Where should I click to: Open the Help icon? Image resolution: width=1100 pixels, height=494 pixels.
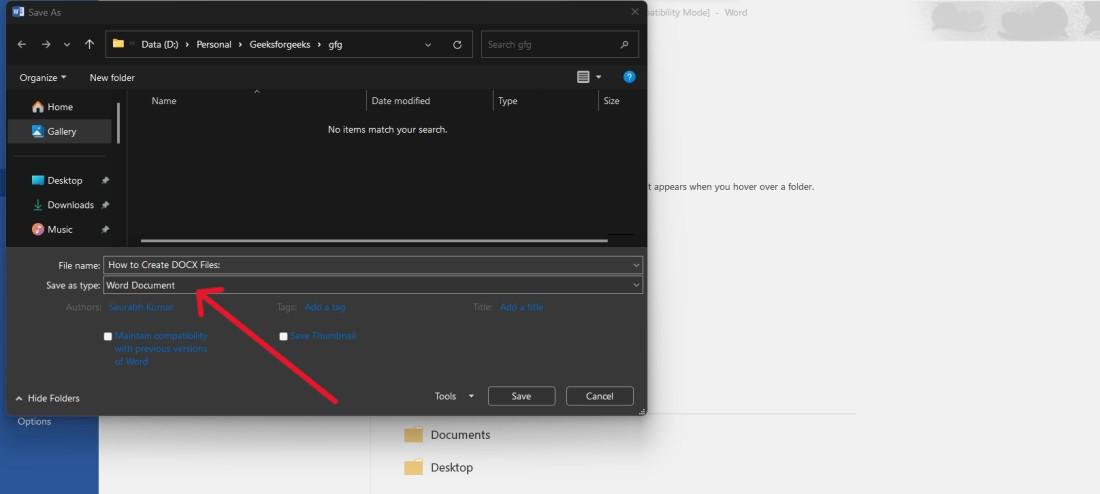[x=629, y=77]
